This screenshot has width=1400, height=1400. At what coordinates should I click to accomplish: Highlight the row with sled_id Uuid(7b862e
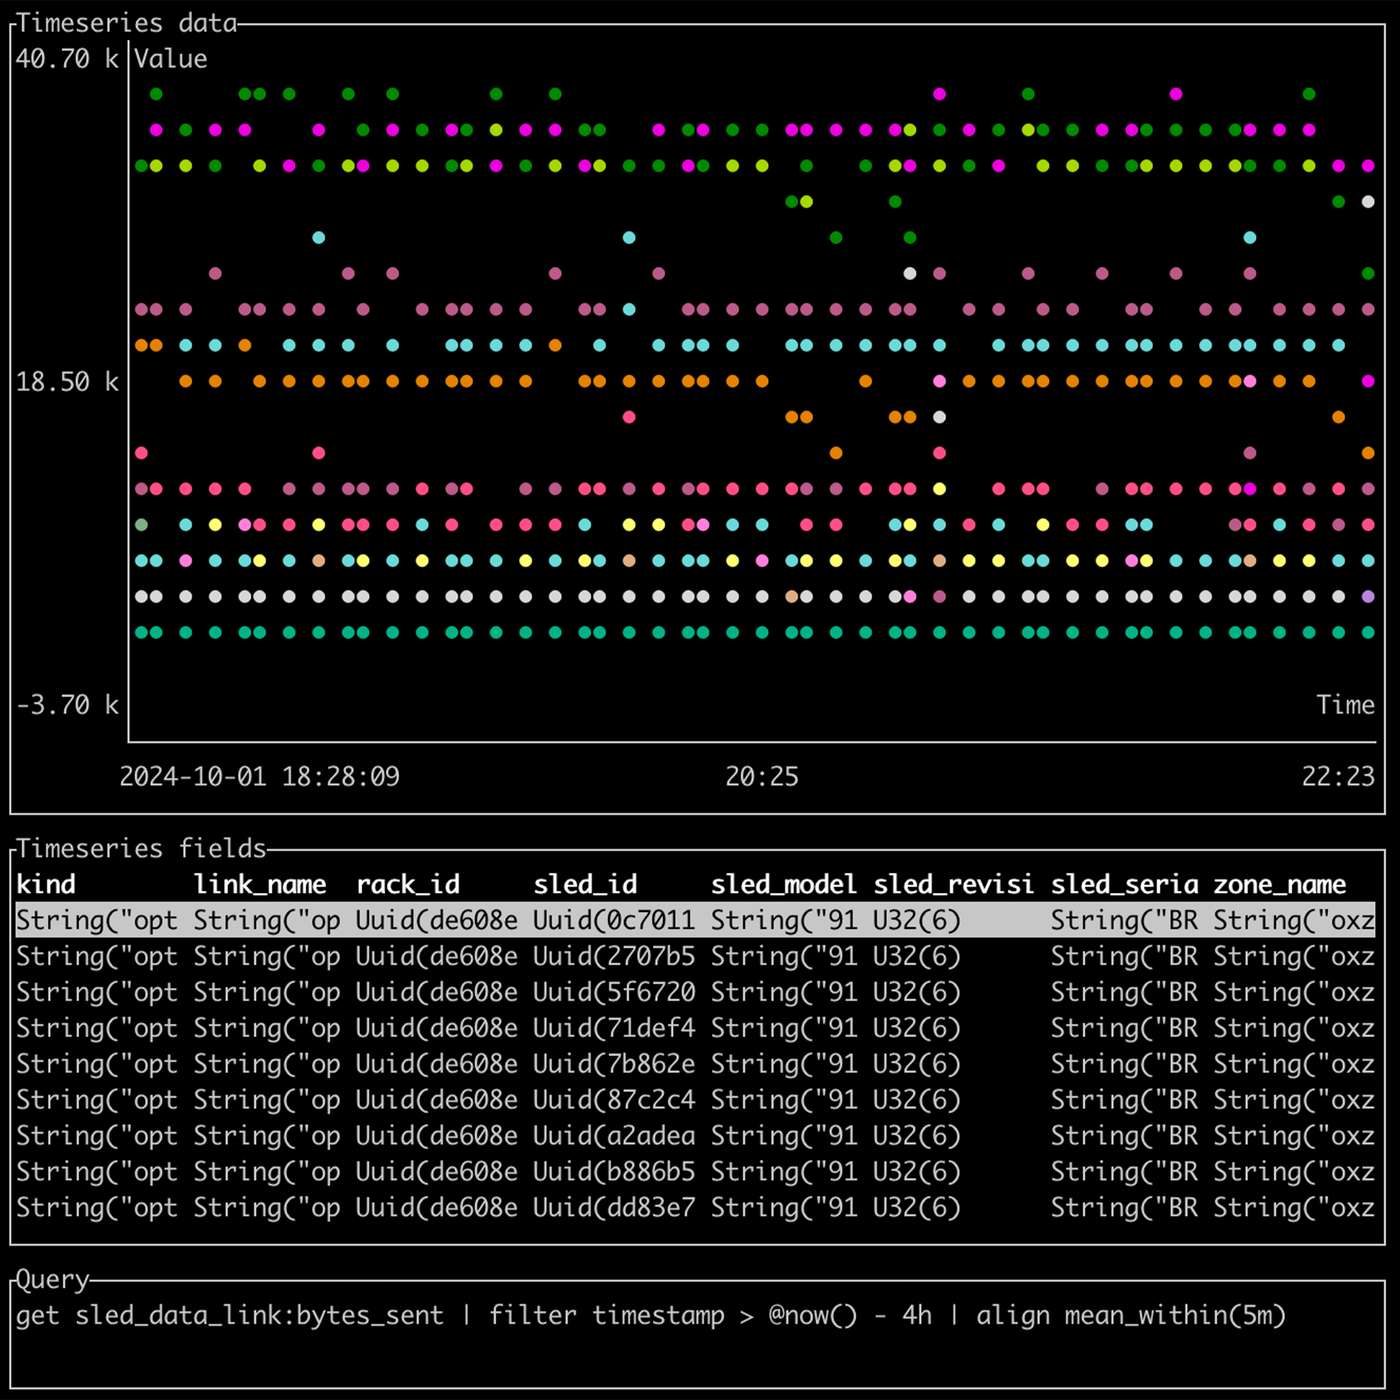pos(613,1064)
